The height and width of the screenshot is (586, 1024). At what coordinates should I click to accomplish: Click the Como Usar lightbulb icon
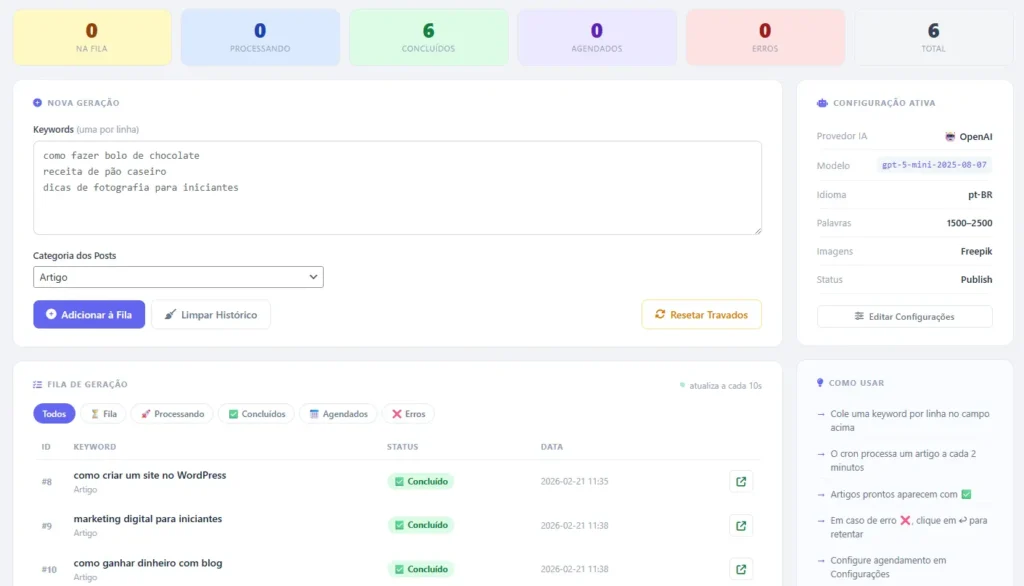pos(820,383)
